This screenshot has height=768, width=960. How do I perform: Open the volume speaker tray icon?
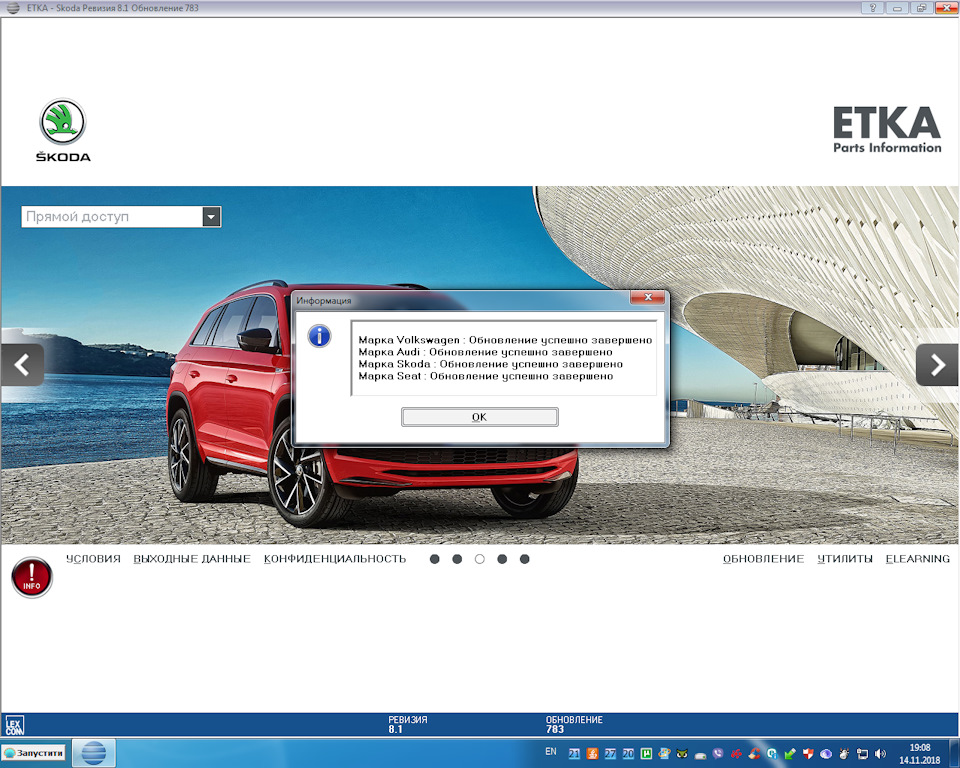coord(880,754)
